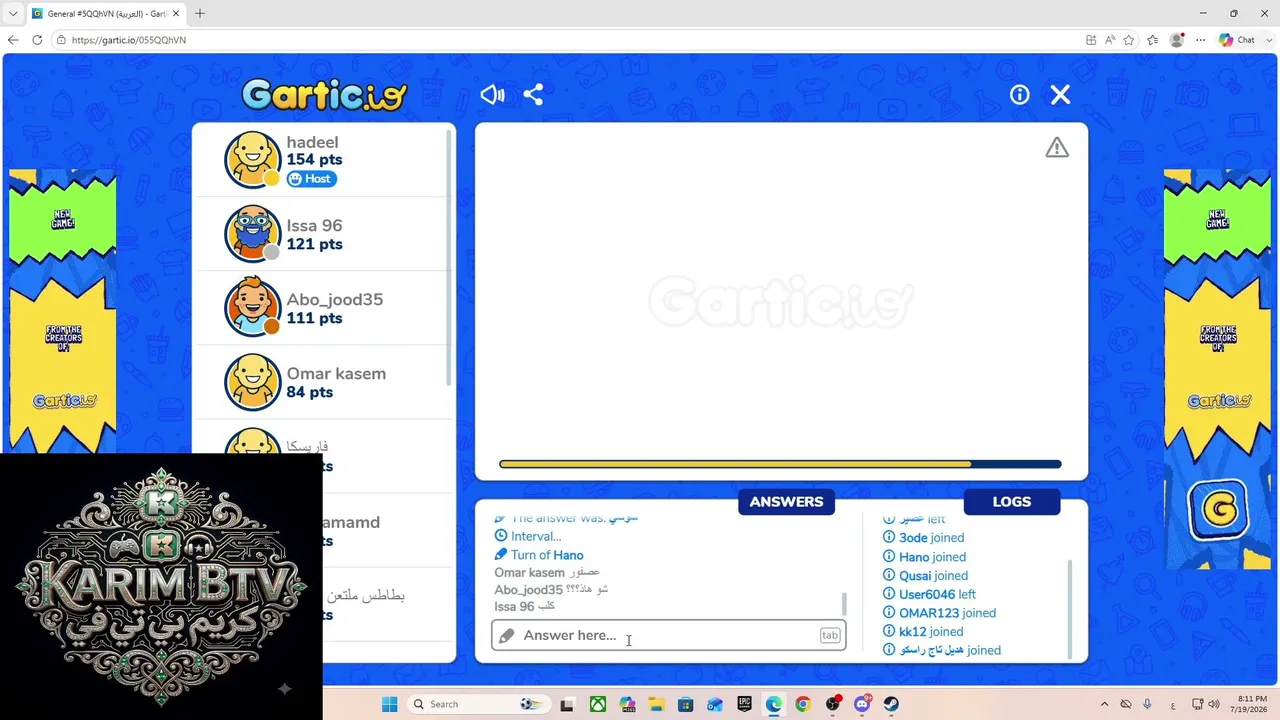Open Epic Games Launcher from taskbar
Image resolution: width=1280 pixels, height=720 pixels.
pos(744,704)
